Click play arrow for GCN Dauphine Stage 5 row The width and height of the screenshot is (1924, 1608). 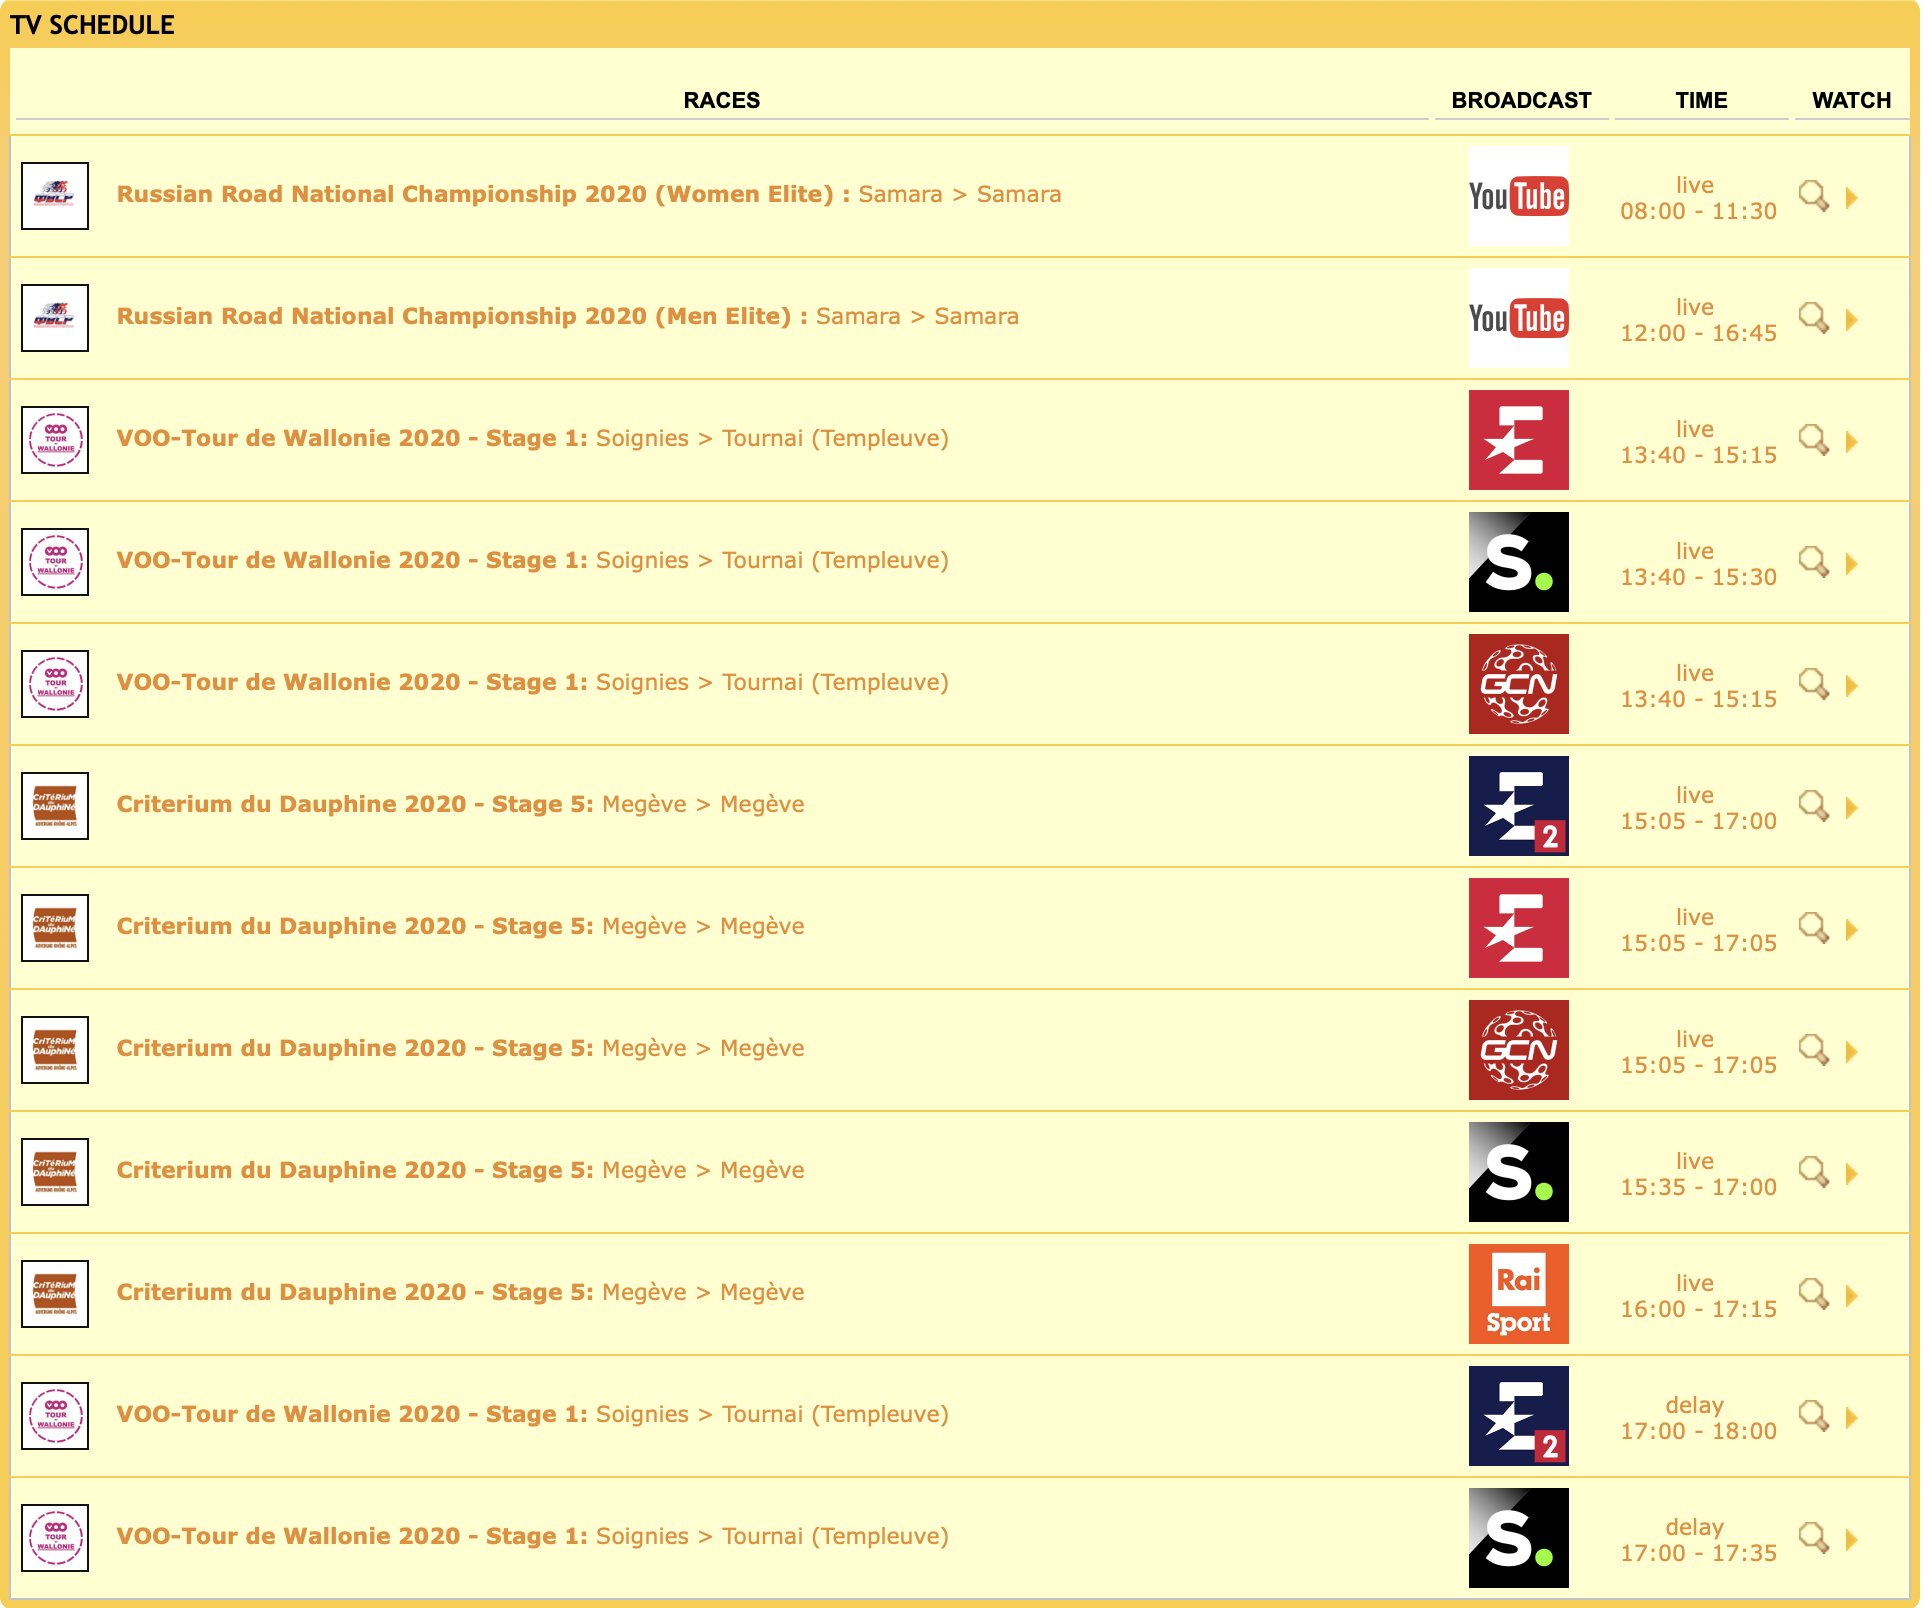coord(1851,1052)
